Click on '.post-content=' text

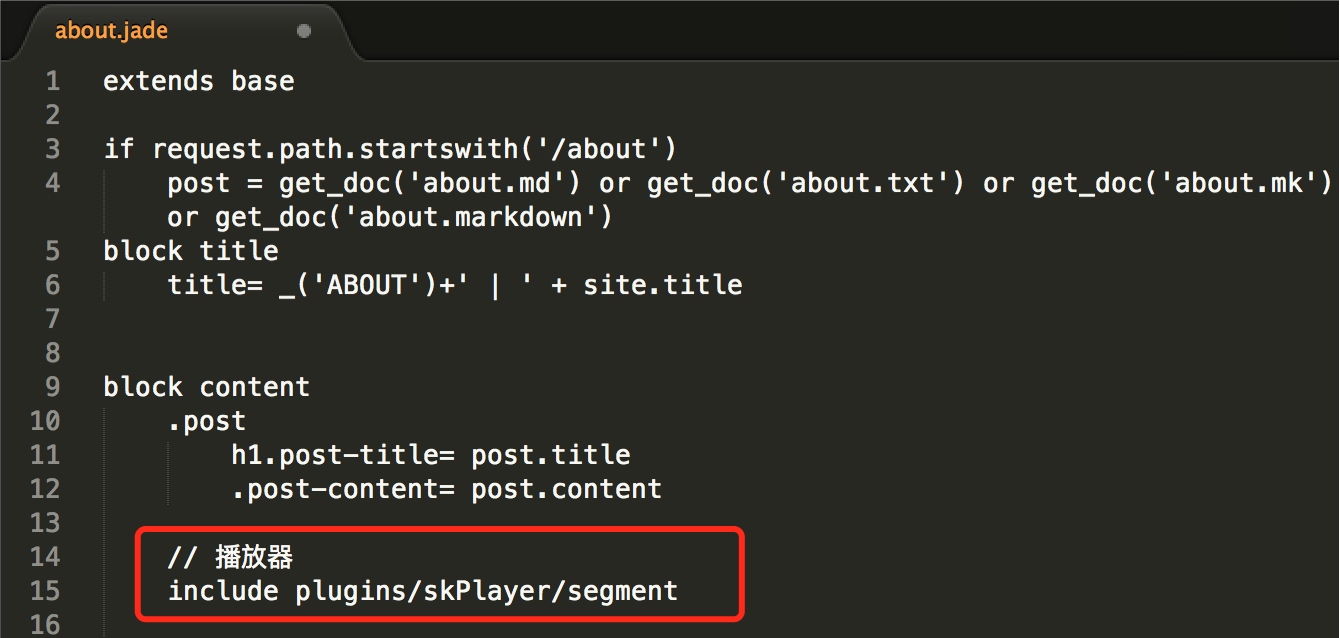(x=342, y=489)
